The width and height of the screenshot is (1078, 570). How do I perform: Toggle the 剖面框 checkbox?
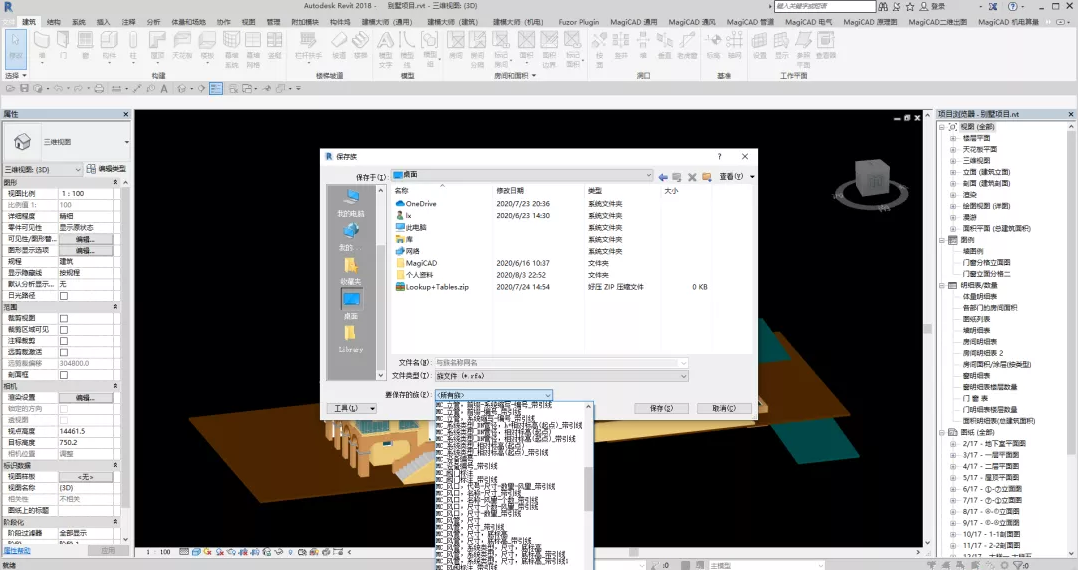64,374
